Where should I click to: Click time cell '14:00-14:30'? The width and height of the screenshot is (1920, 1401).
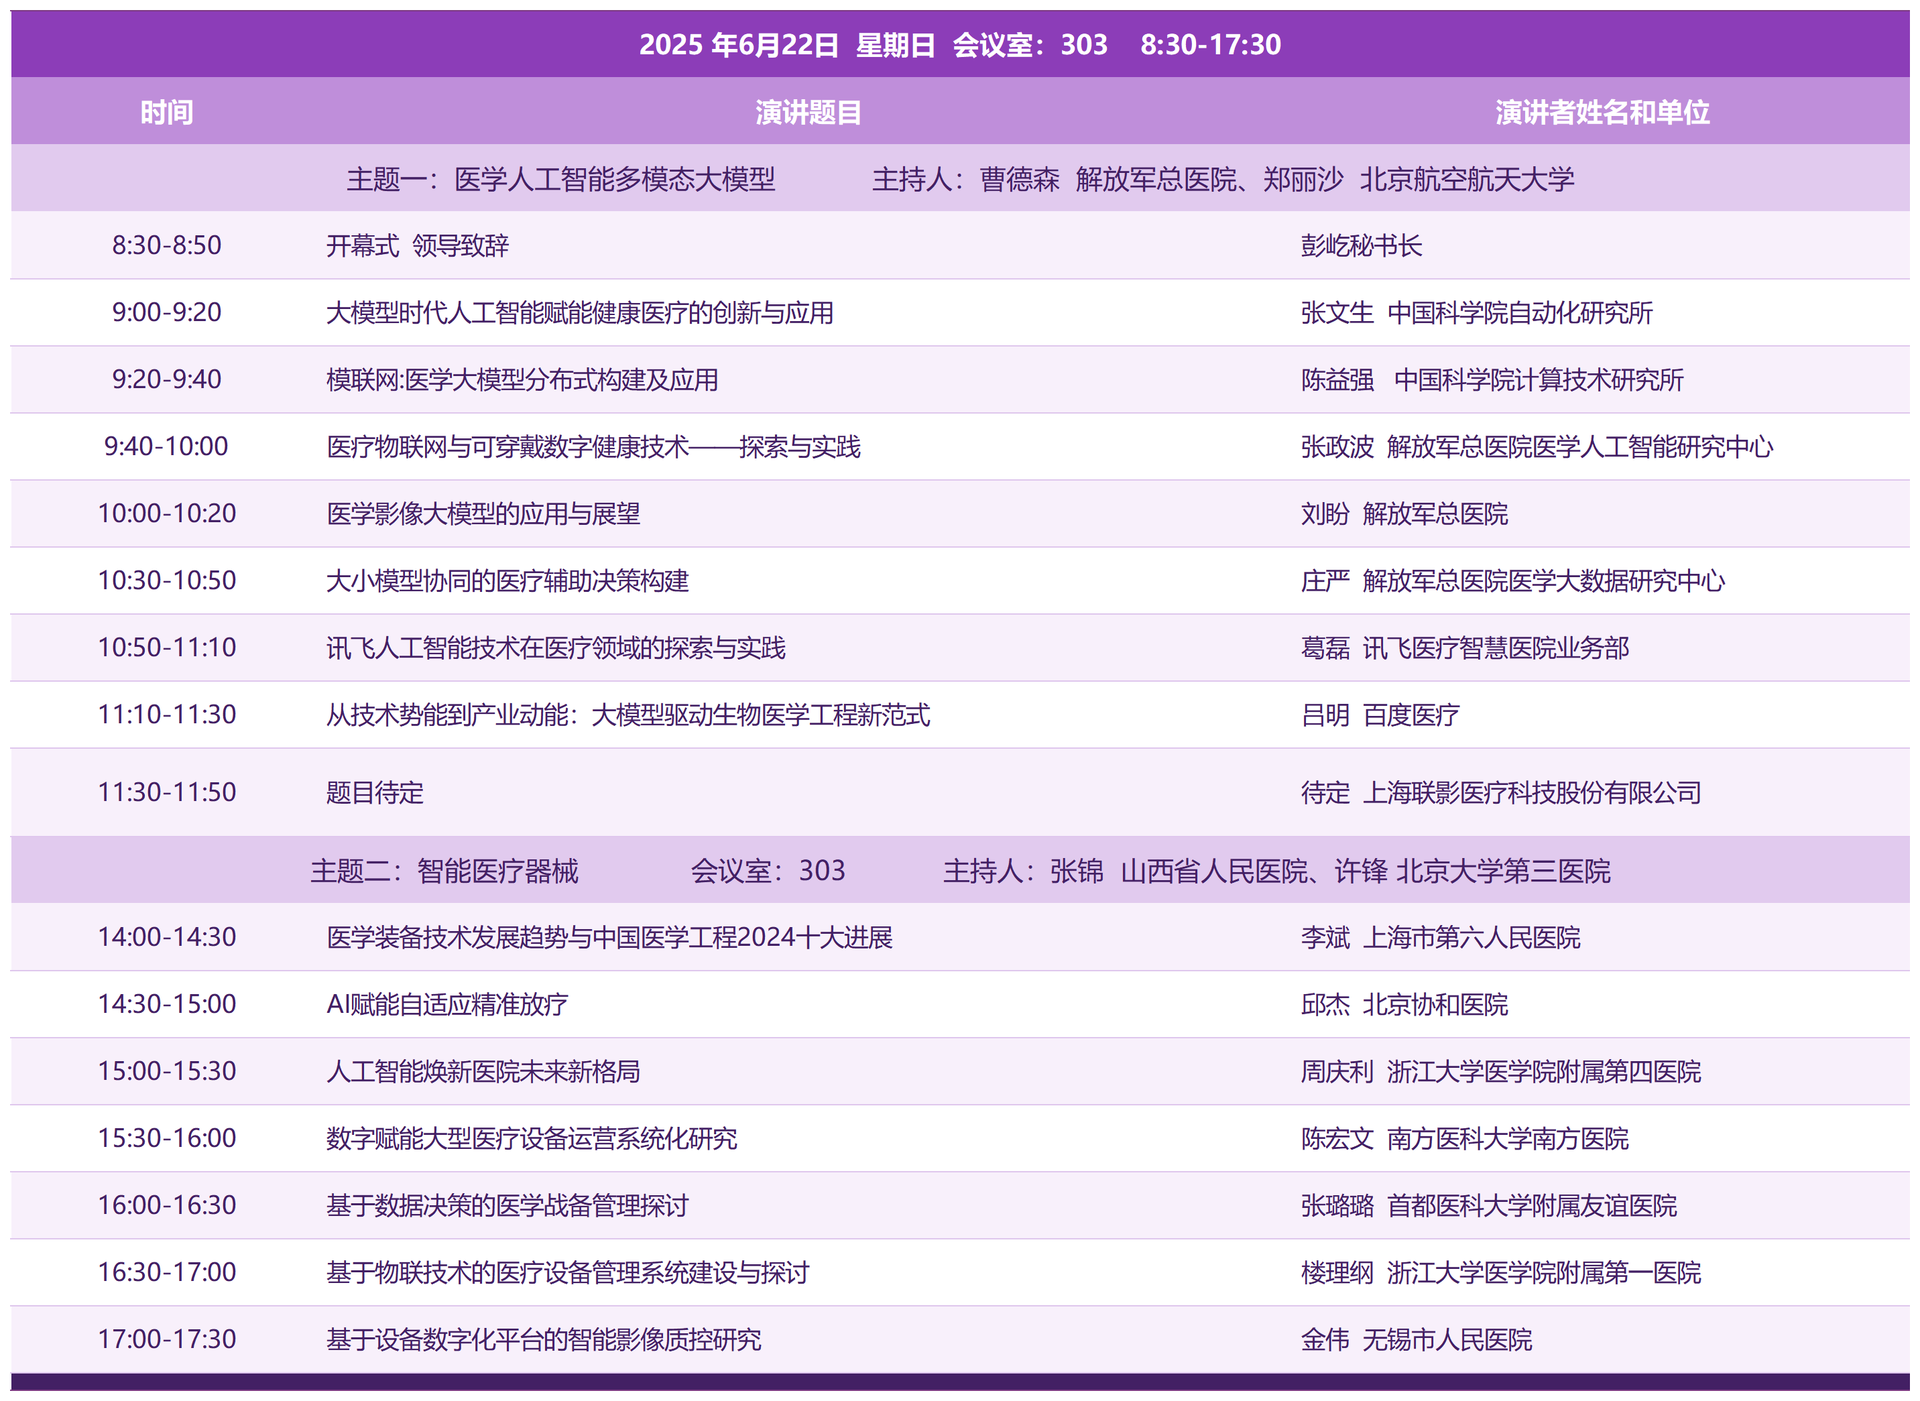[x=166, y=937]
